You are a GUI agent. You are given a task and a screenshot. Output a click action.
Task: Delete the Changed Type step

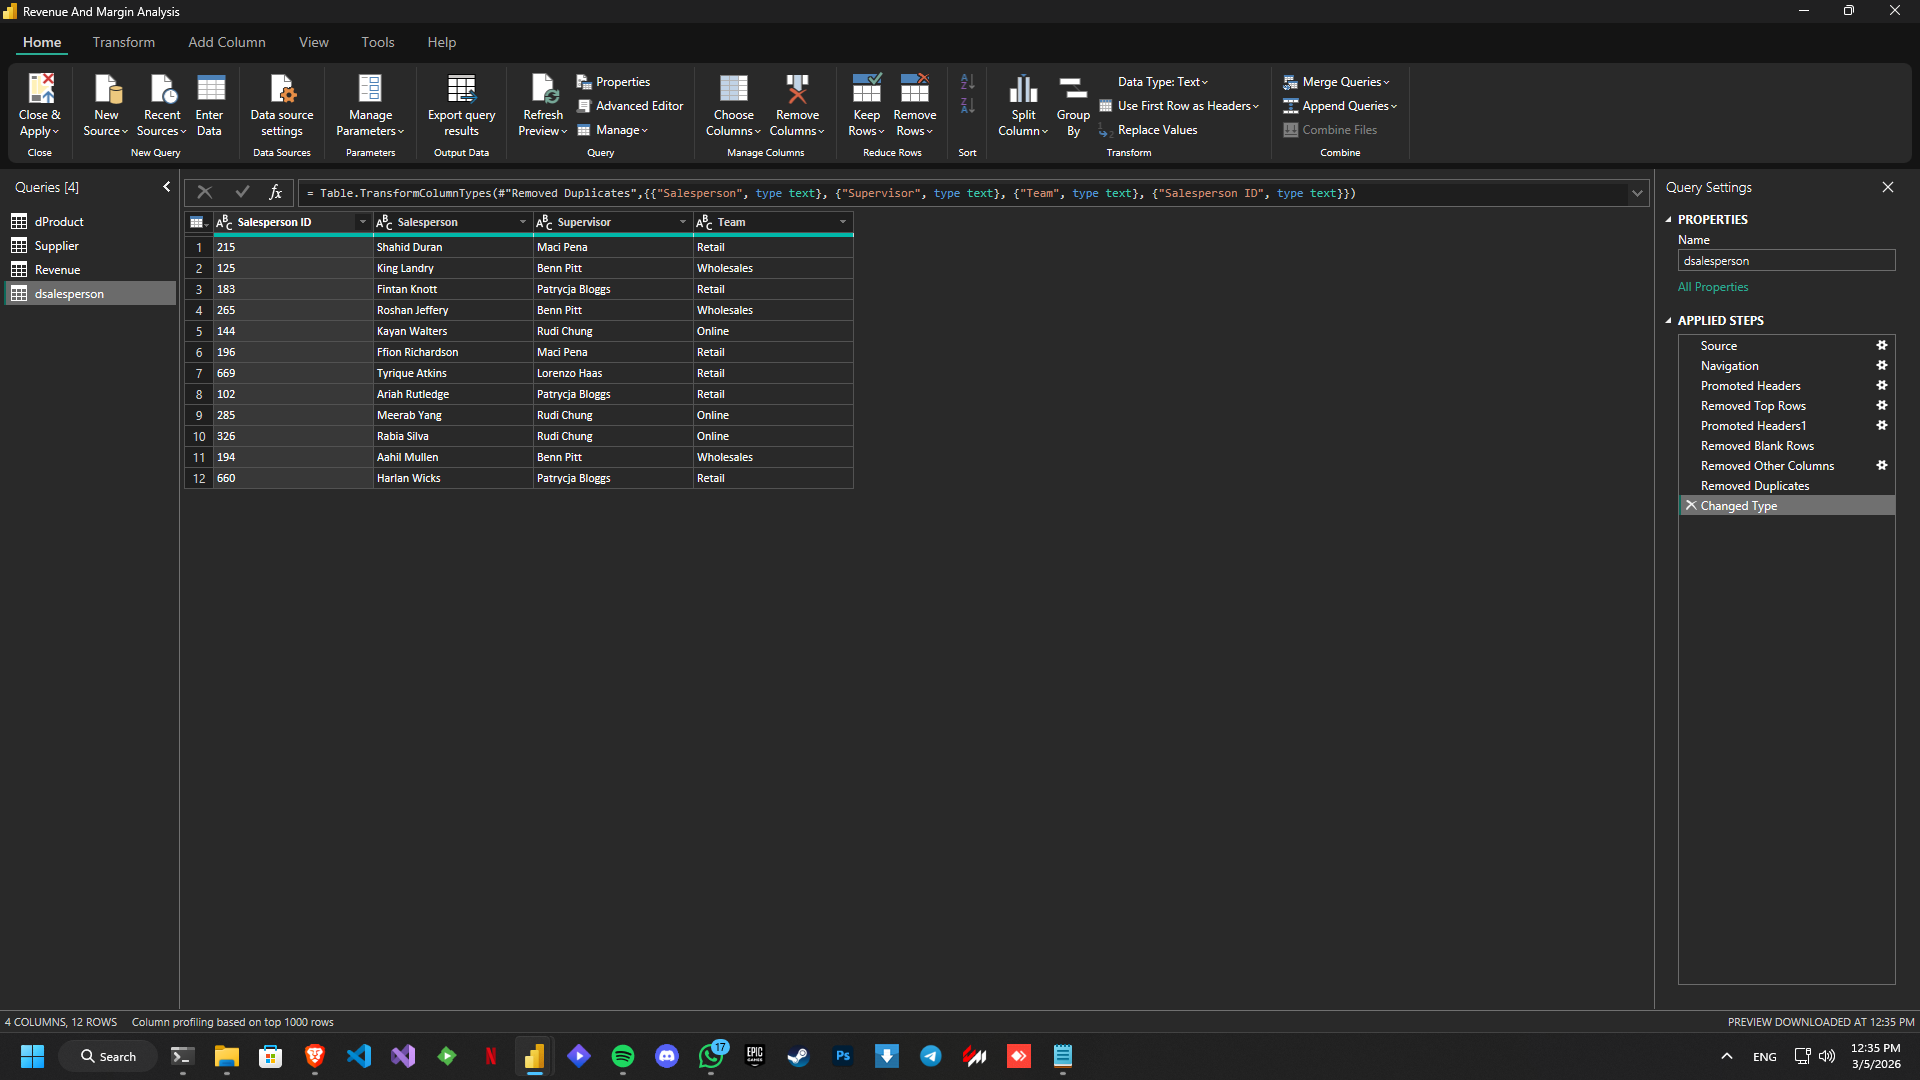(1691, 506)
